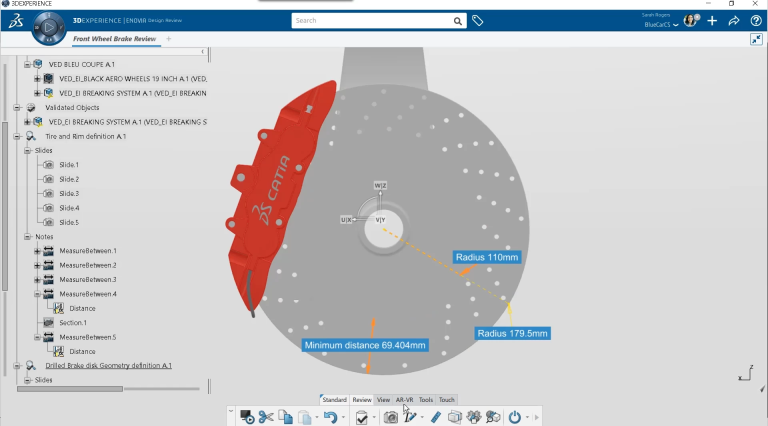Click the Share arrow icon
768x426 pixels.
coord(733,20)
